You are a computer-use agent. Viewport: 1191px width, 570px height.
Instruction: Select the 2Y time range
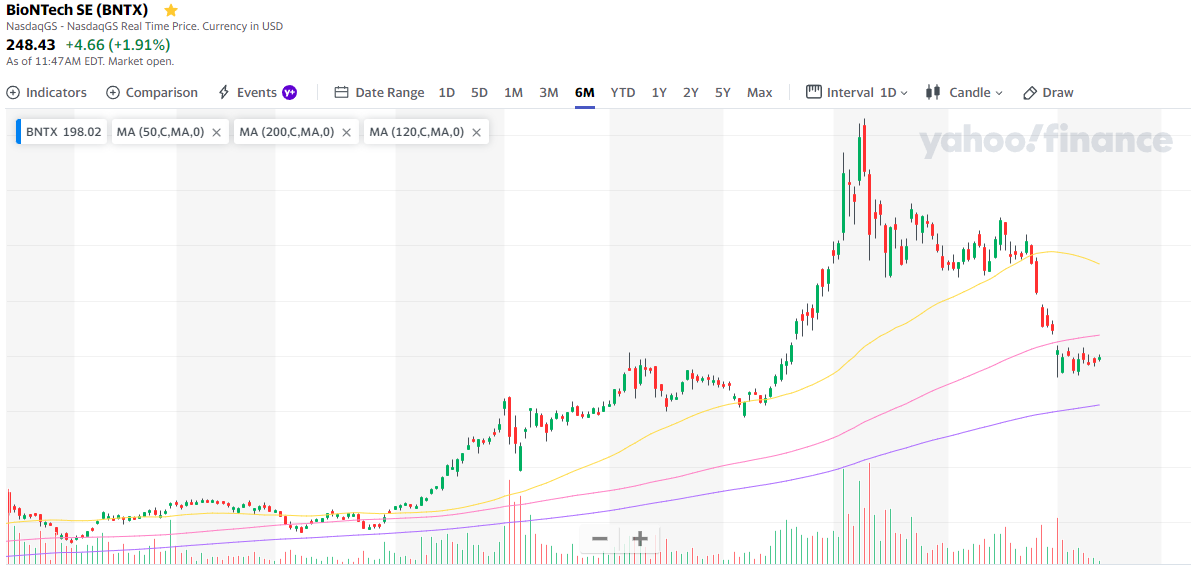point(690,93)
